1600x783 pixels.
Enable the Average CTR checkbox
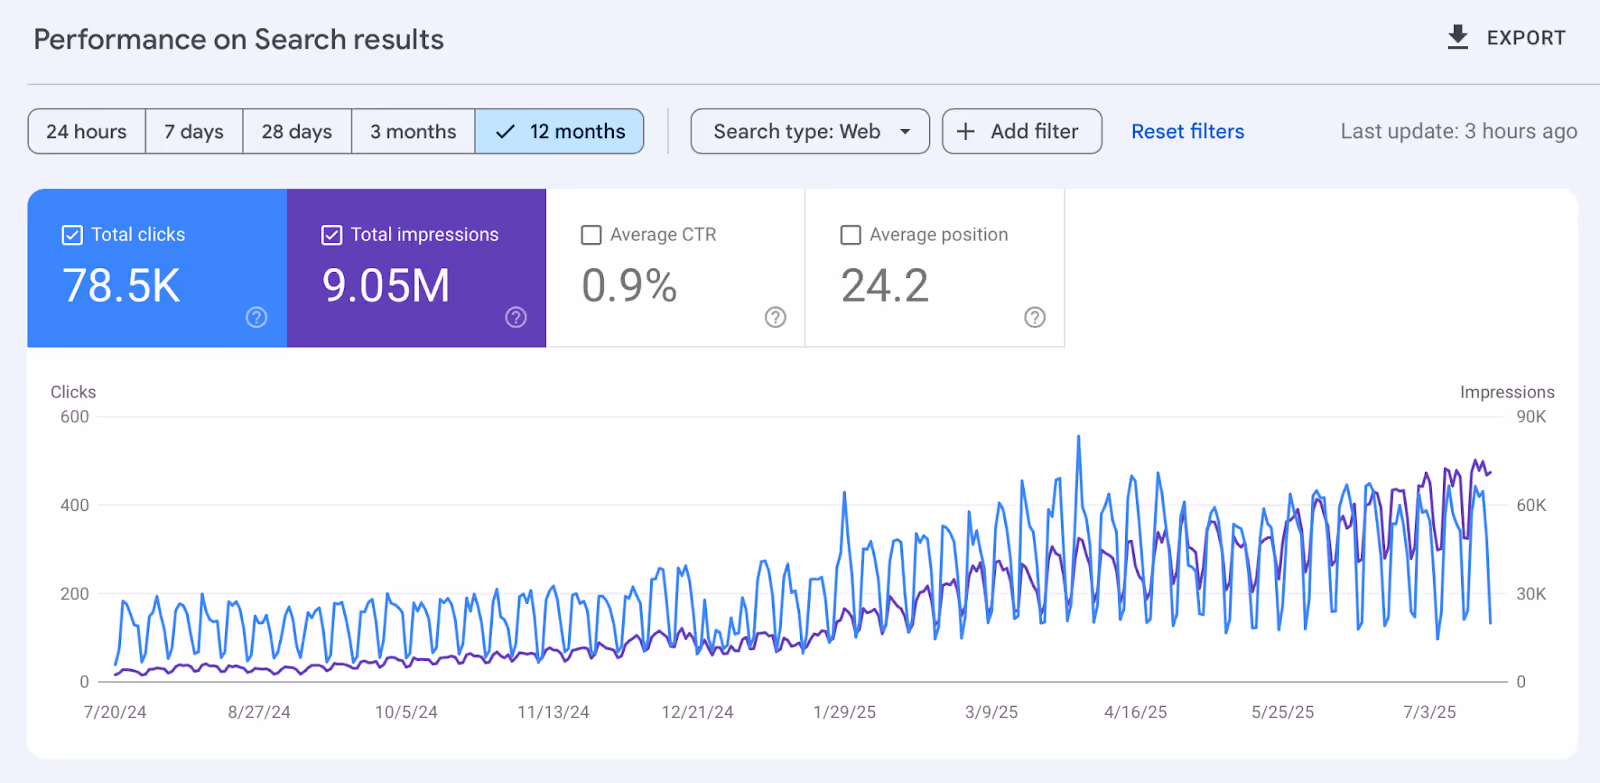tap(591, 235)
